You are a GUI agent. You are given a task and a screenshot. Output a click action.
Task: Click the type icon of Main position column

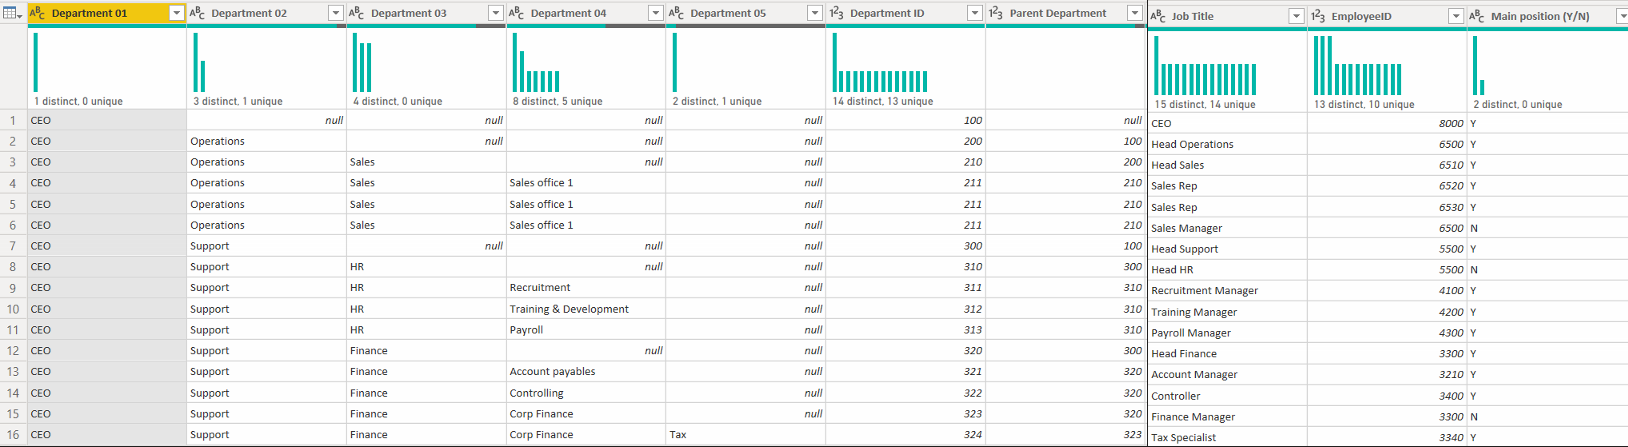1477,16
